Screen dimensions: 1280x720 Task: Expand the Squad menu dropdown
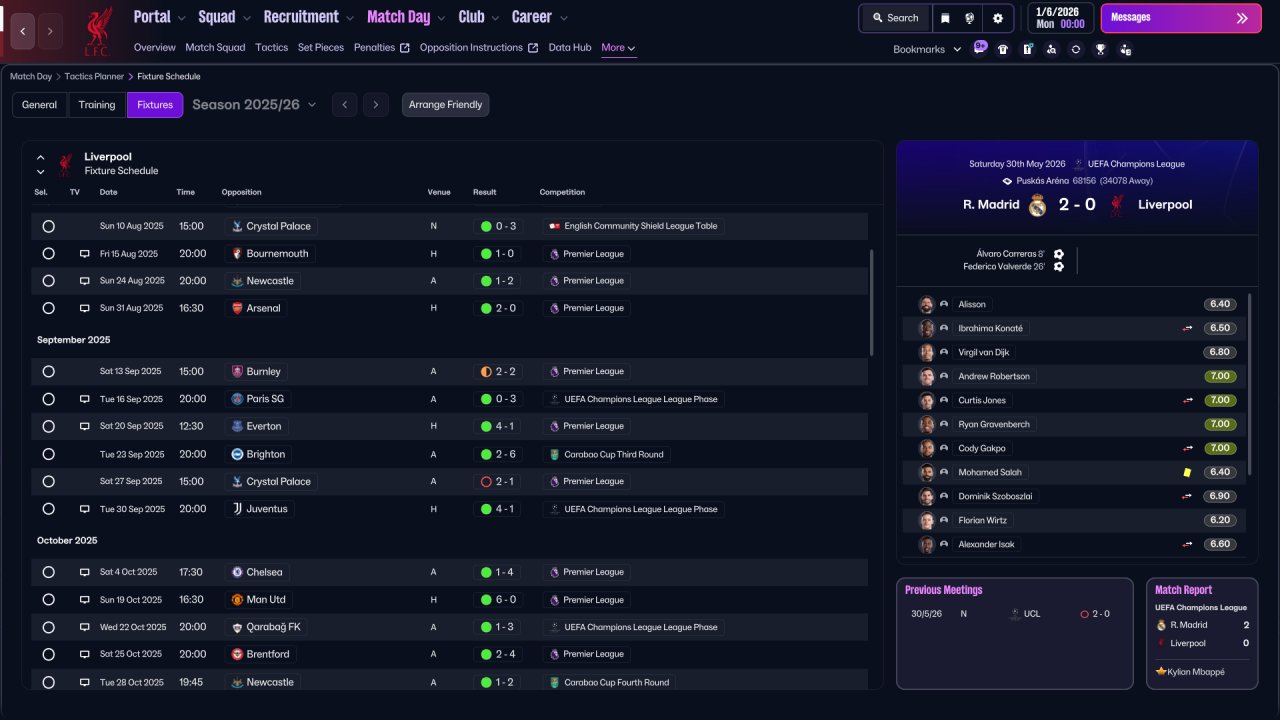tap(246, 18)
